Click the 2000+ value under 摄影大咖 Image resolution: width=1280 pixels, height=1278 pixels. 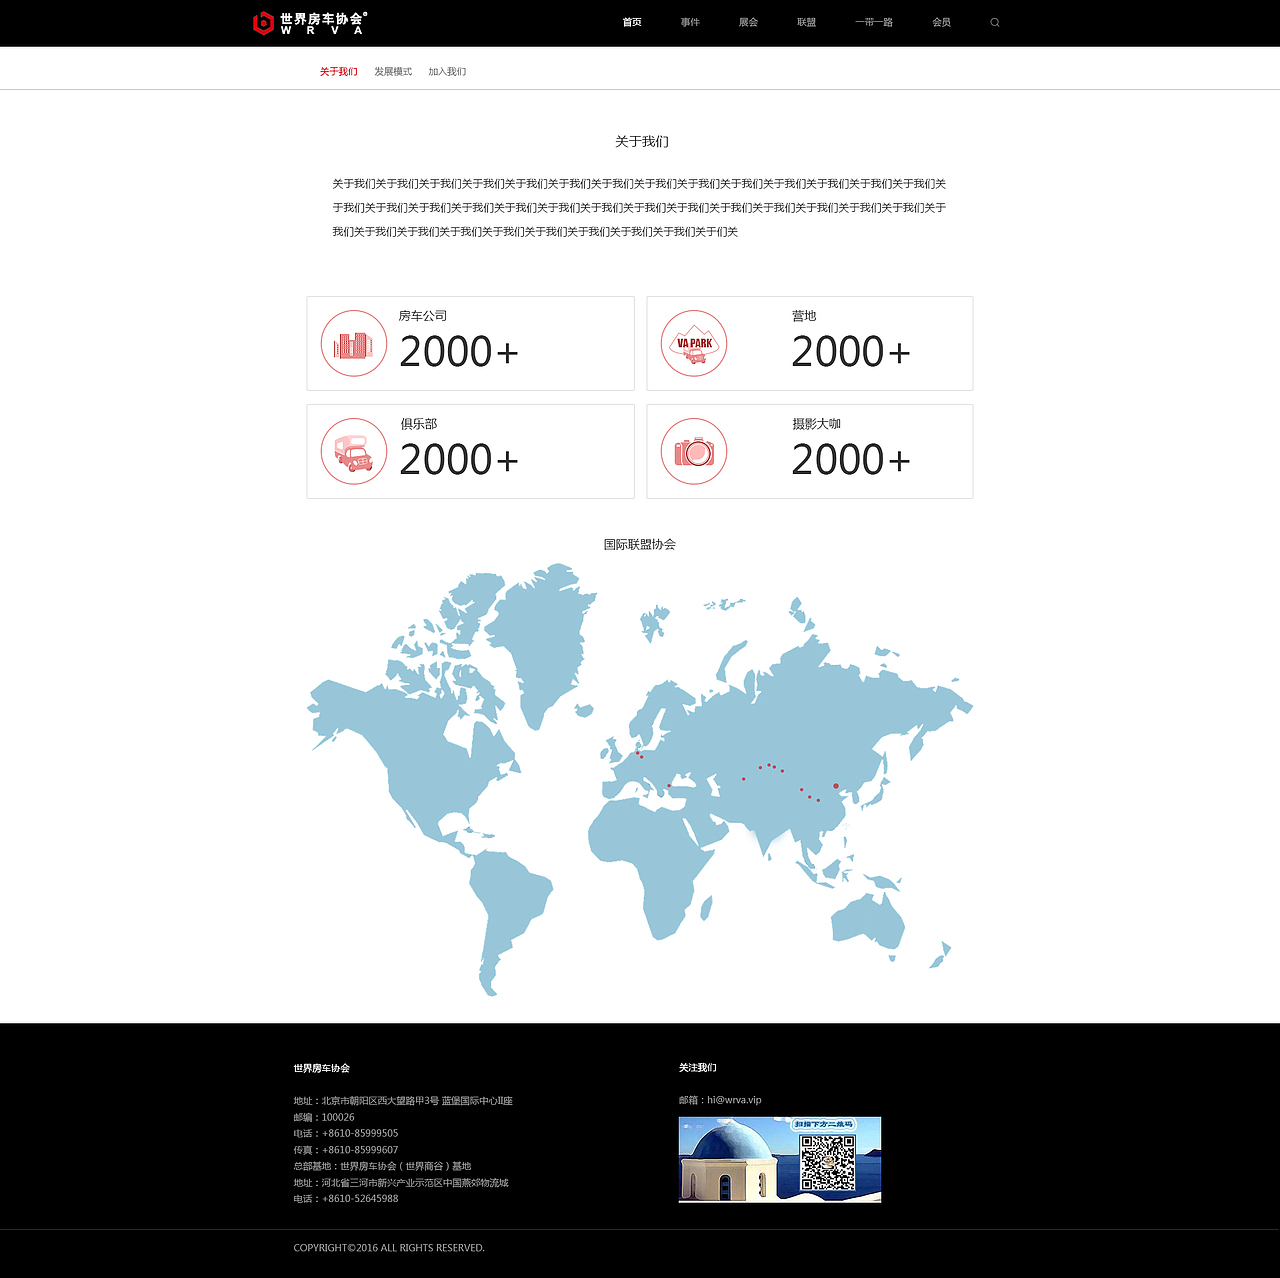click(x=851, y=460)
